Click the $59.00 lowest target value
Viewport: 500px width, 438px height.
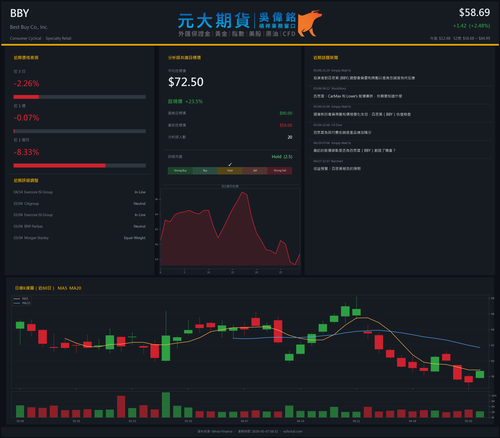(x=286, y=125)
